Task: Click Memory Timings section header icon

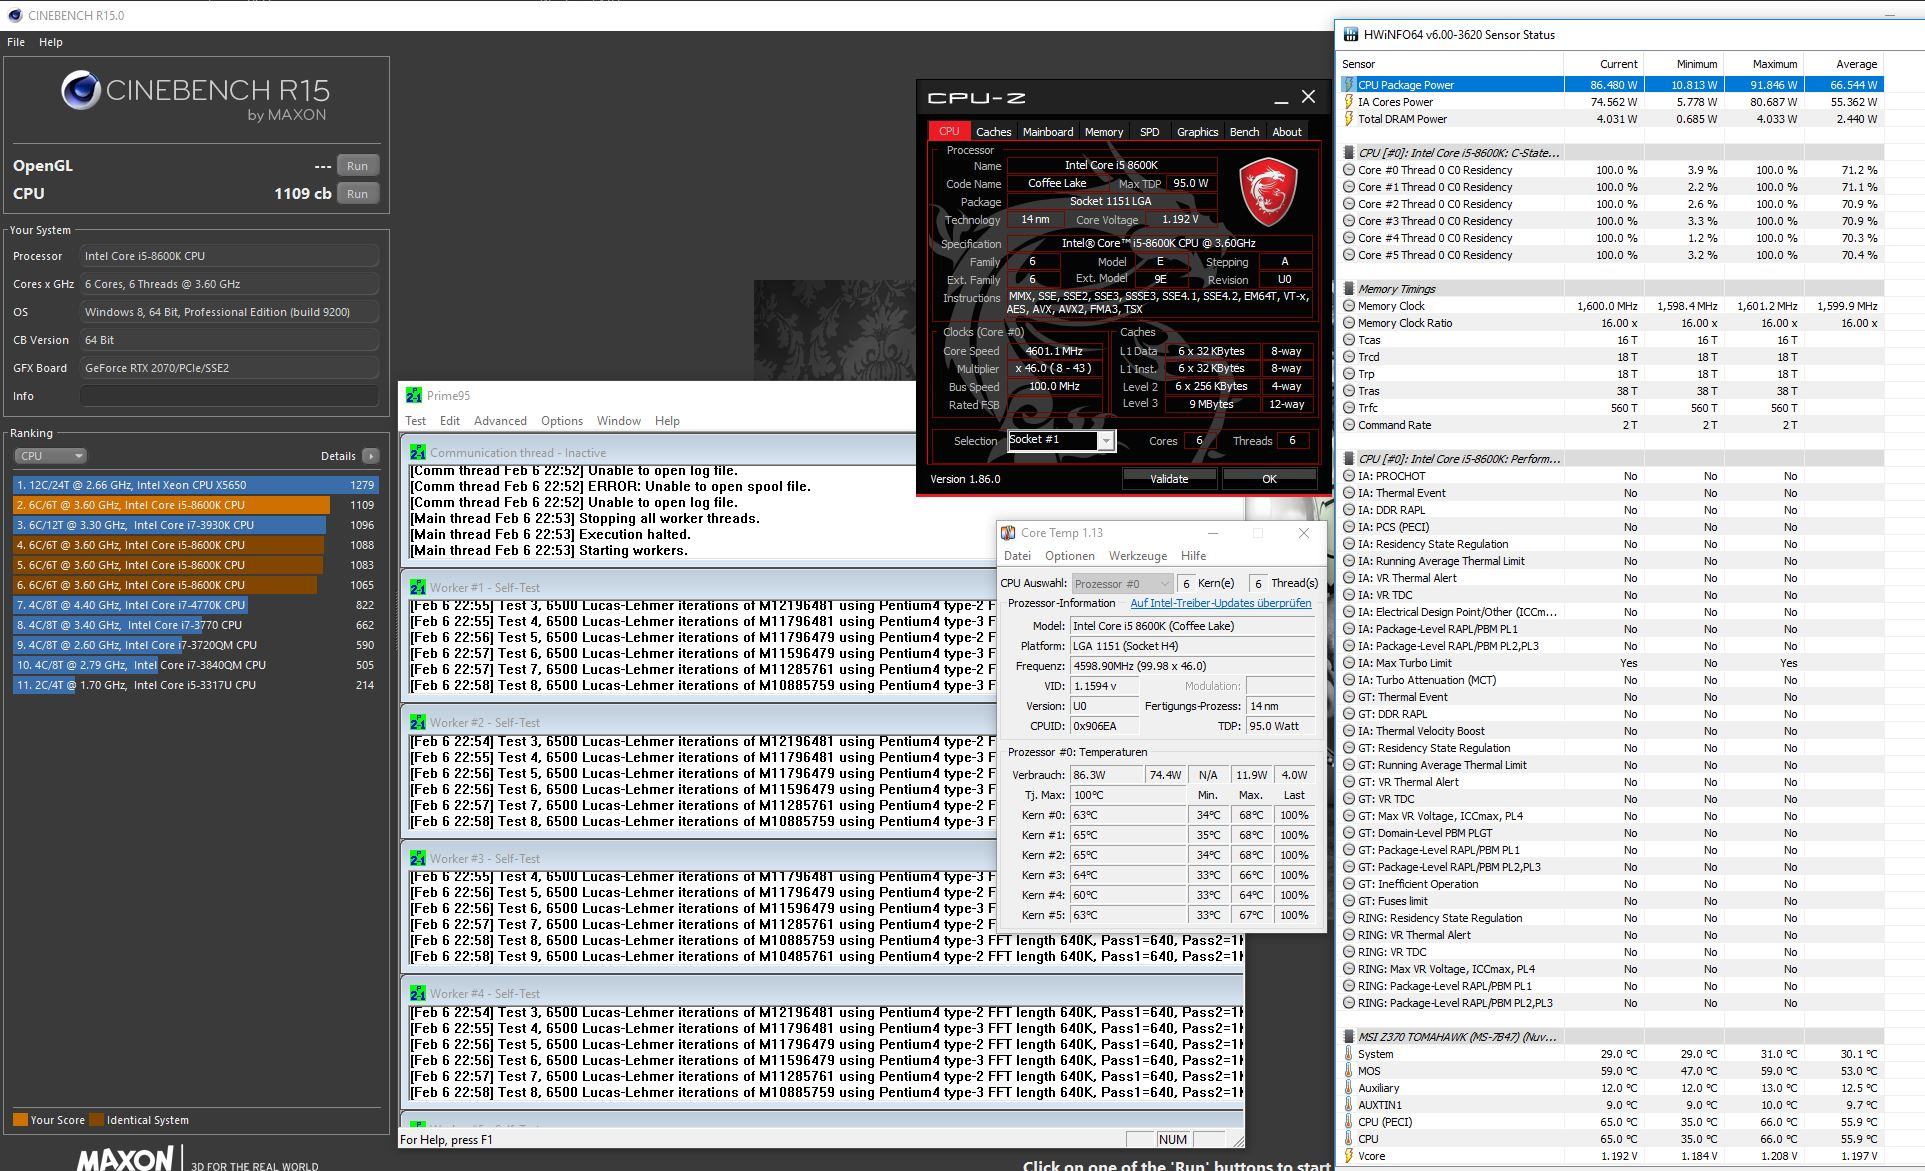Action: click(x=1349, y=289)
